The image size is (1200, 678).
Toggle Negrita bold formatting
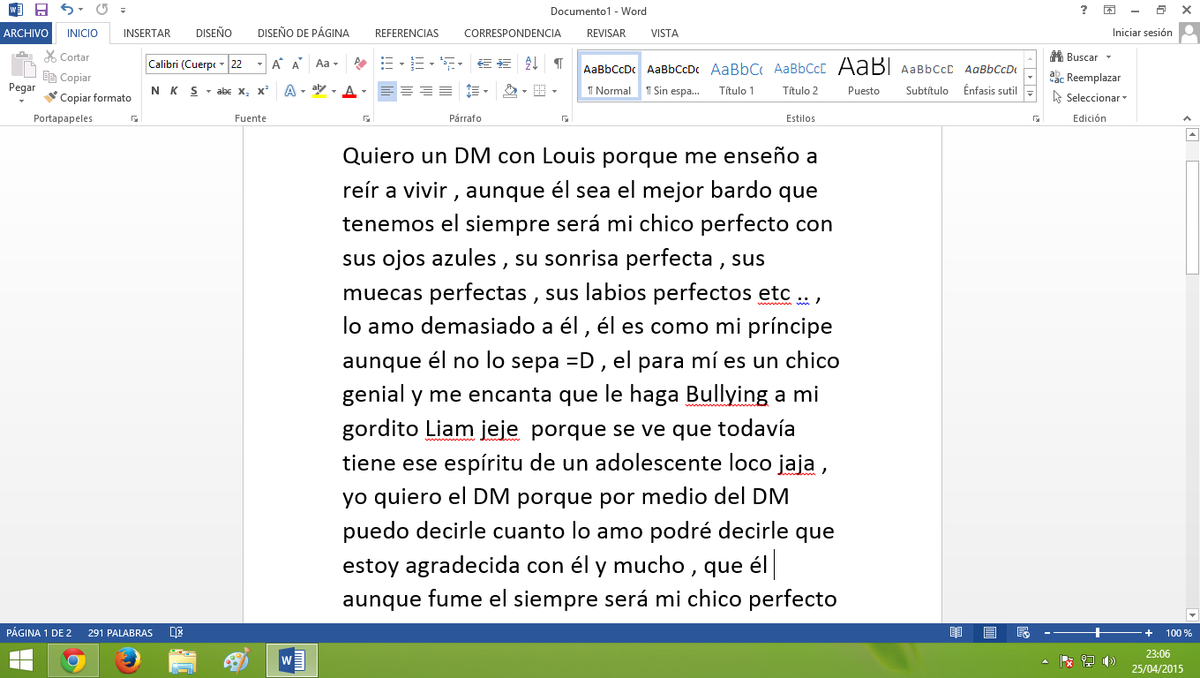[156, 91]
